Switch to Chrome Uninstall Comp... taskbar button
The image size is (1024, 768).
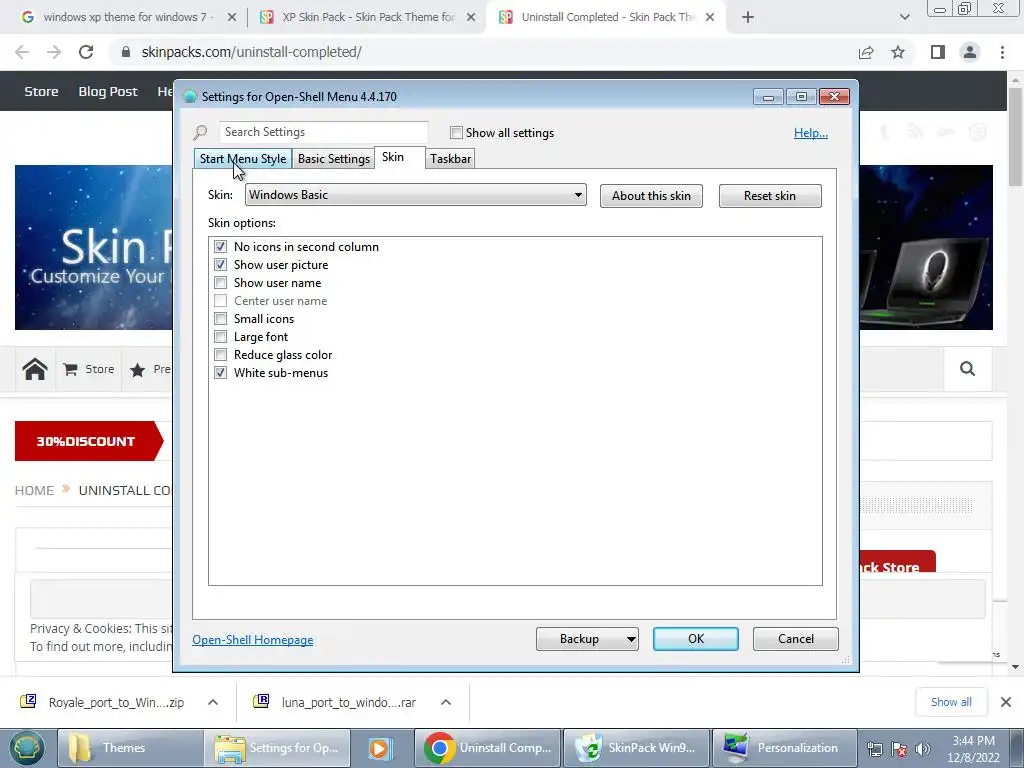[x=488, y=748]
